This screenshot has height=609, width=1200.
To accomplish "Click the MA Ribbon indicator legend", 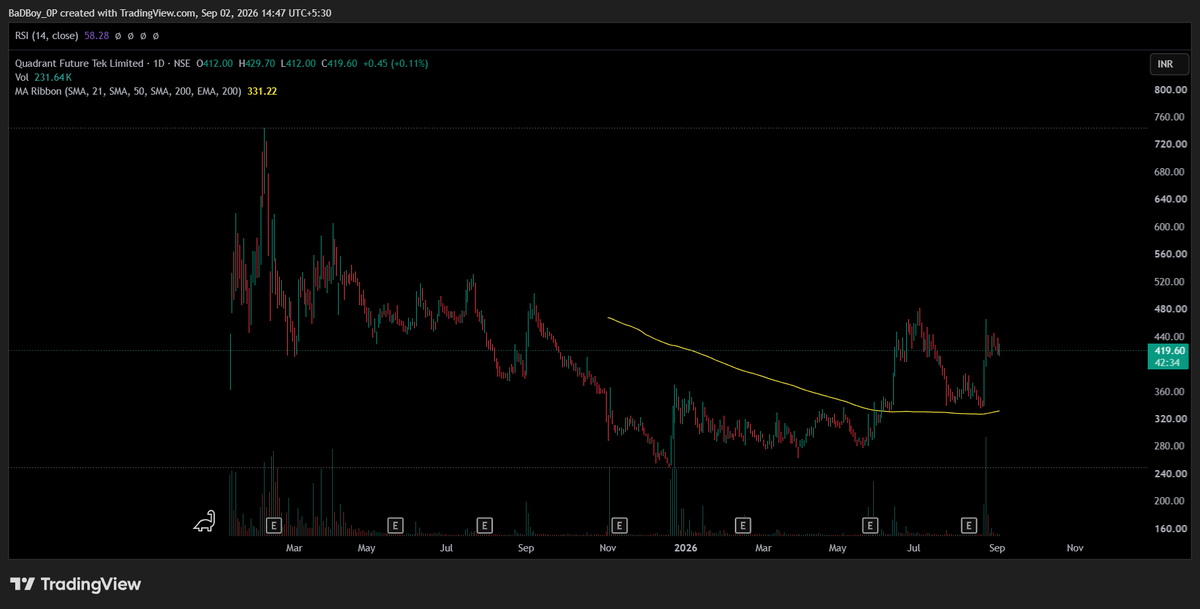I will [x=128, y=91].
